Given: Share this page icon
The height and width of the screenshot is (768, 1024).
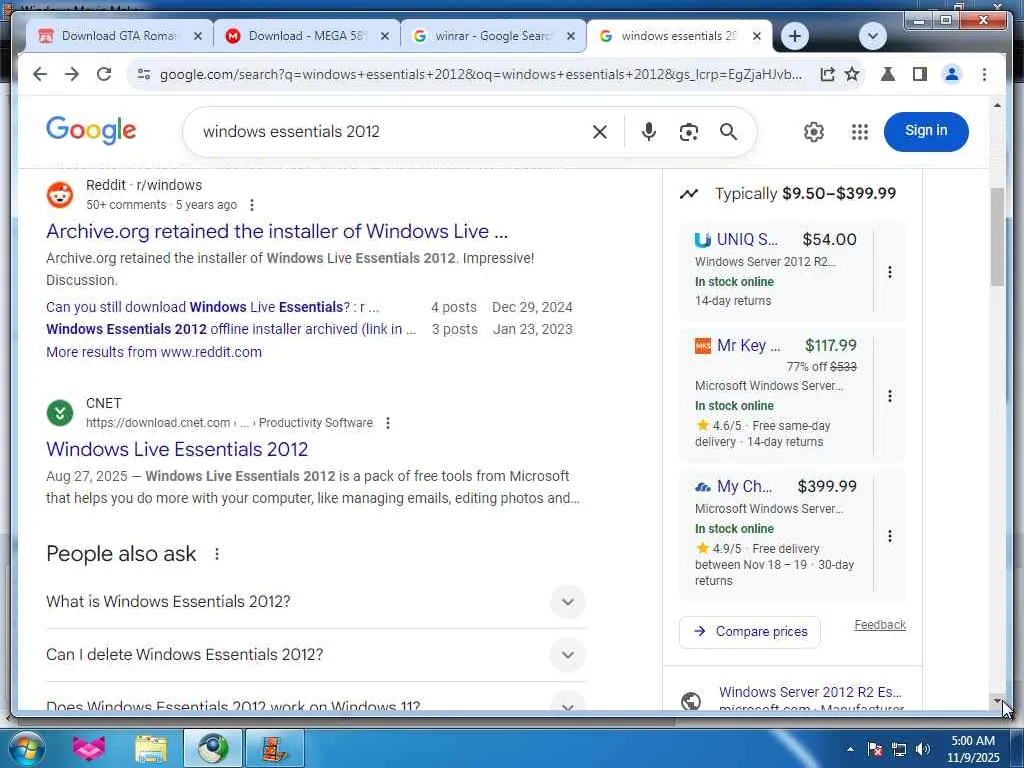Looking at the screenshot, I should [827, 74].
